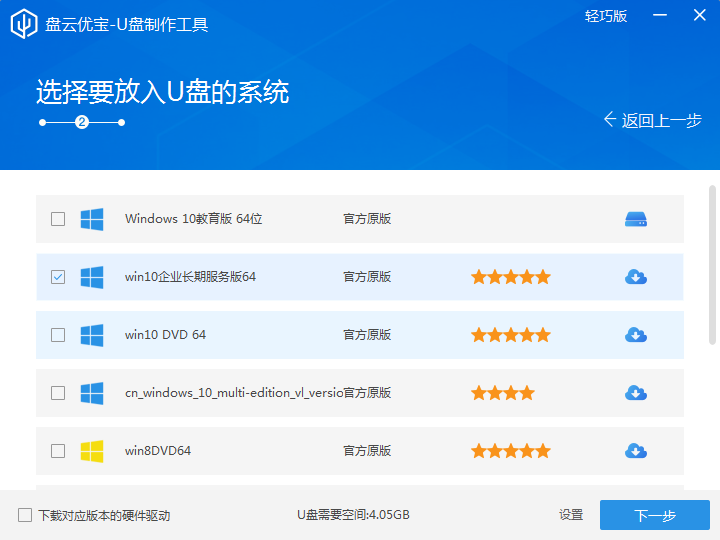Click the cloud download icon for cn_windows_10_multi-edition

pos(636,393)
